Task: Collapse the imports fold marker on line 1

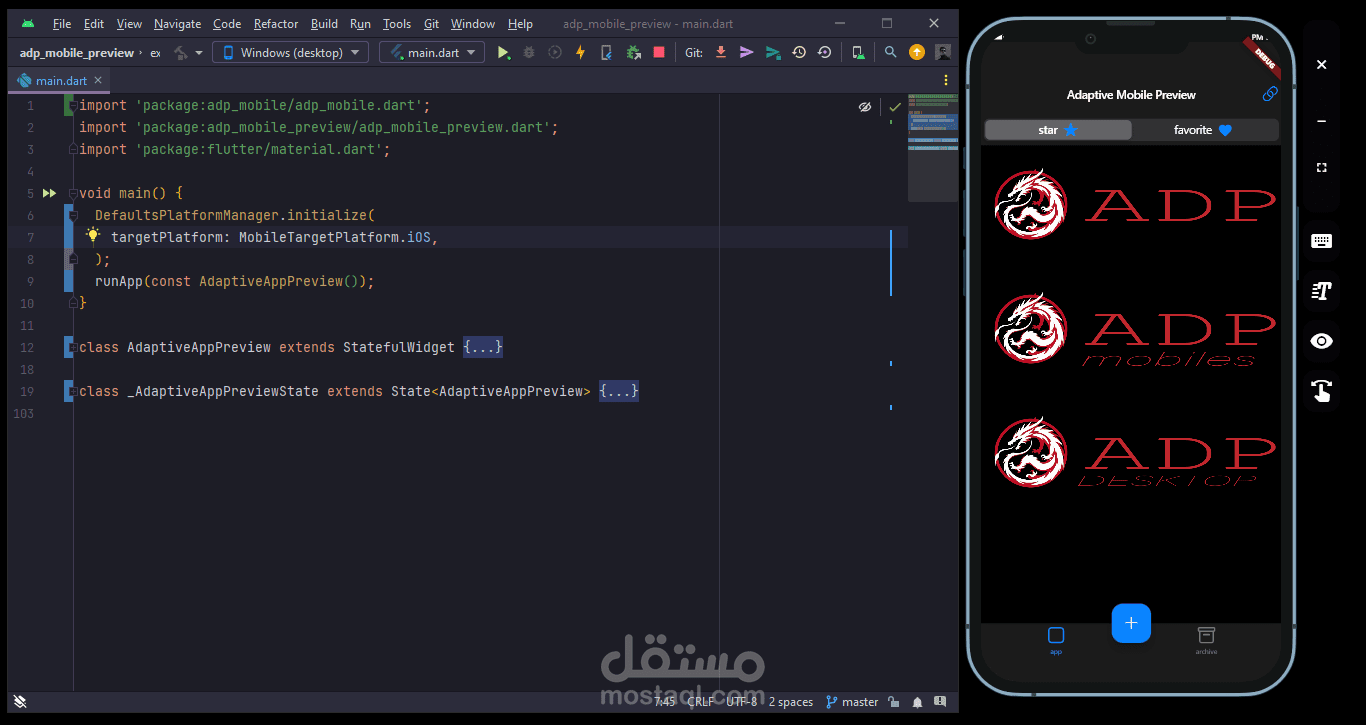Action: (x=73, y=105)
